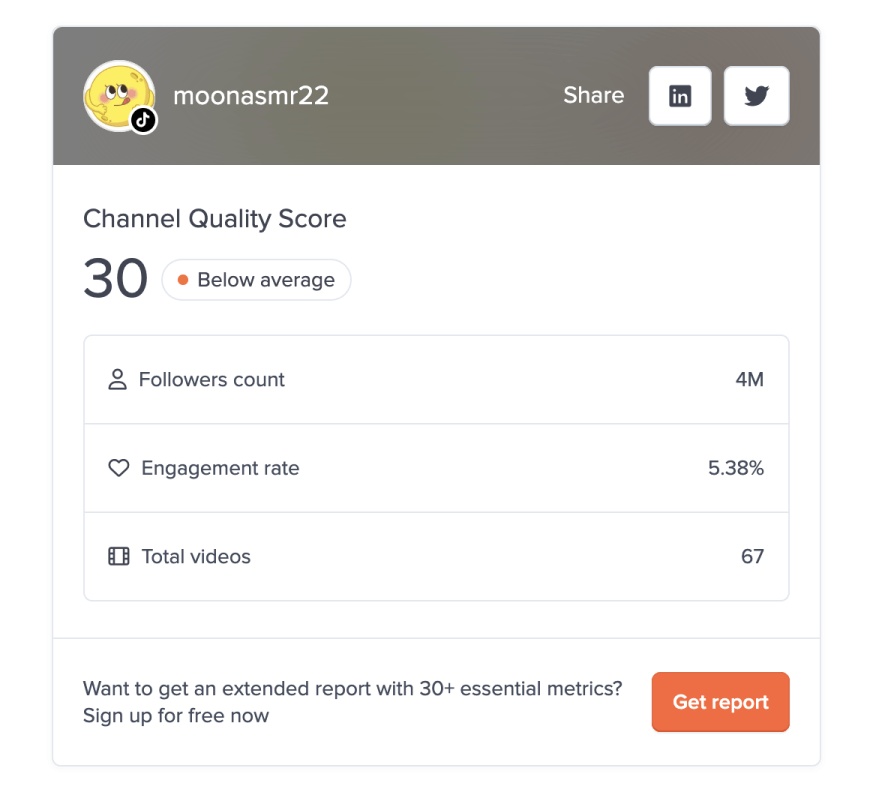Share via the LinkedIn icon button
Screen dimensions: 869x791
coord(680,96)
